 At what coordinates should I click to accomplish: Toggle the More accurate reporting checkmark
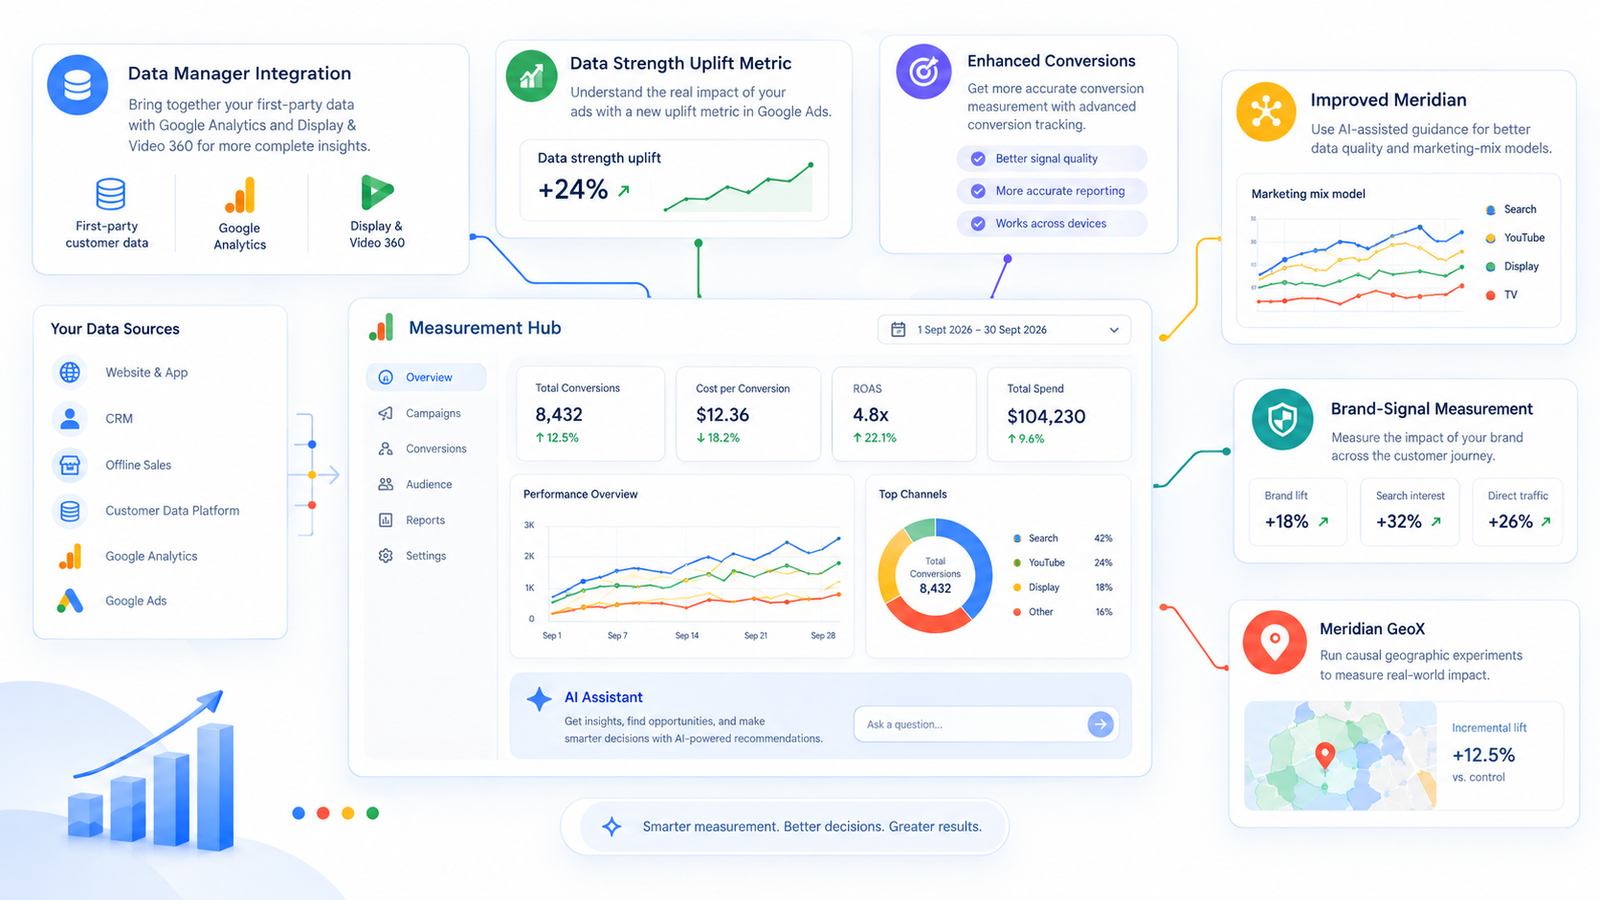(978, 191)
